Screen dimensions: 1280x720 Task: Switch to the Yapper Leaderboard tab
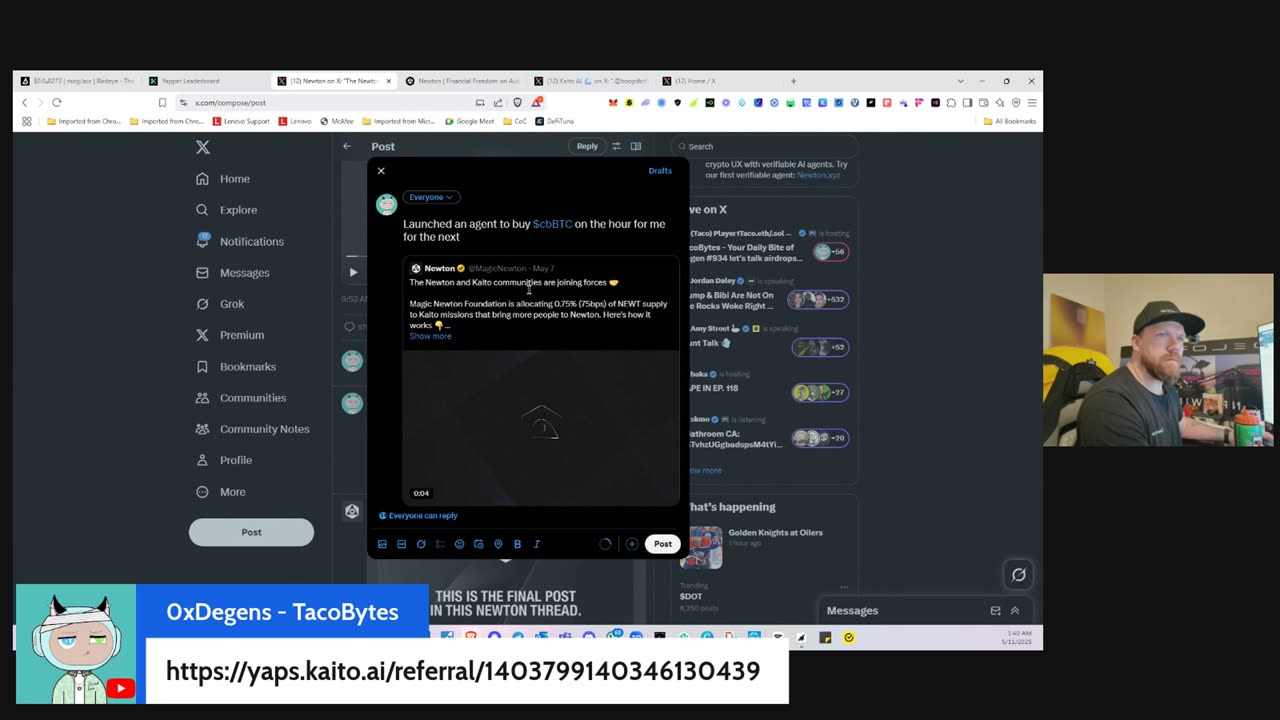click(x=205, y=81)
